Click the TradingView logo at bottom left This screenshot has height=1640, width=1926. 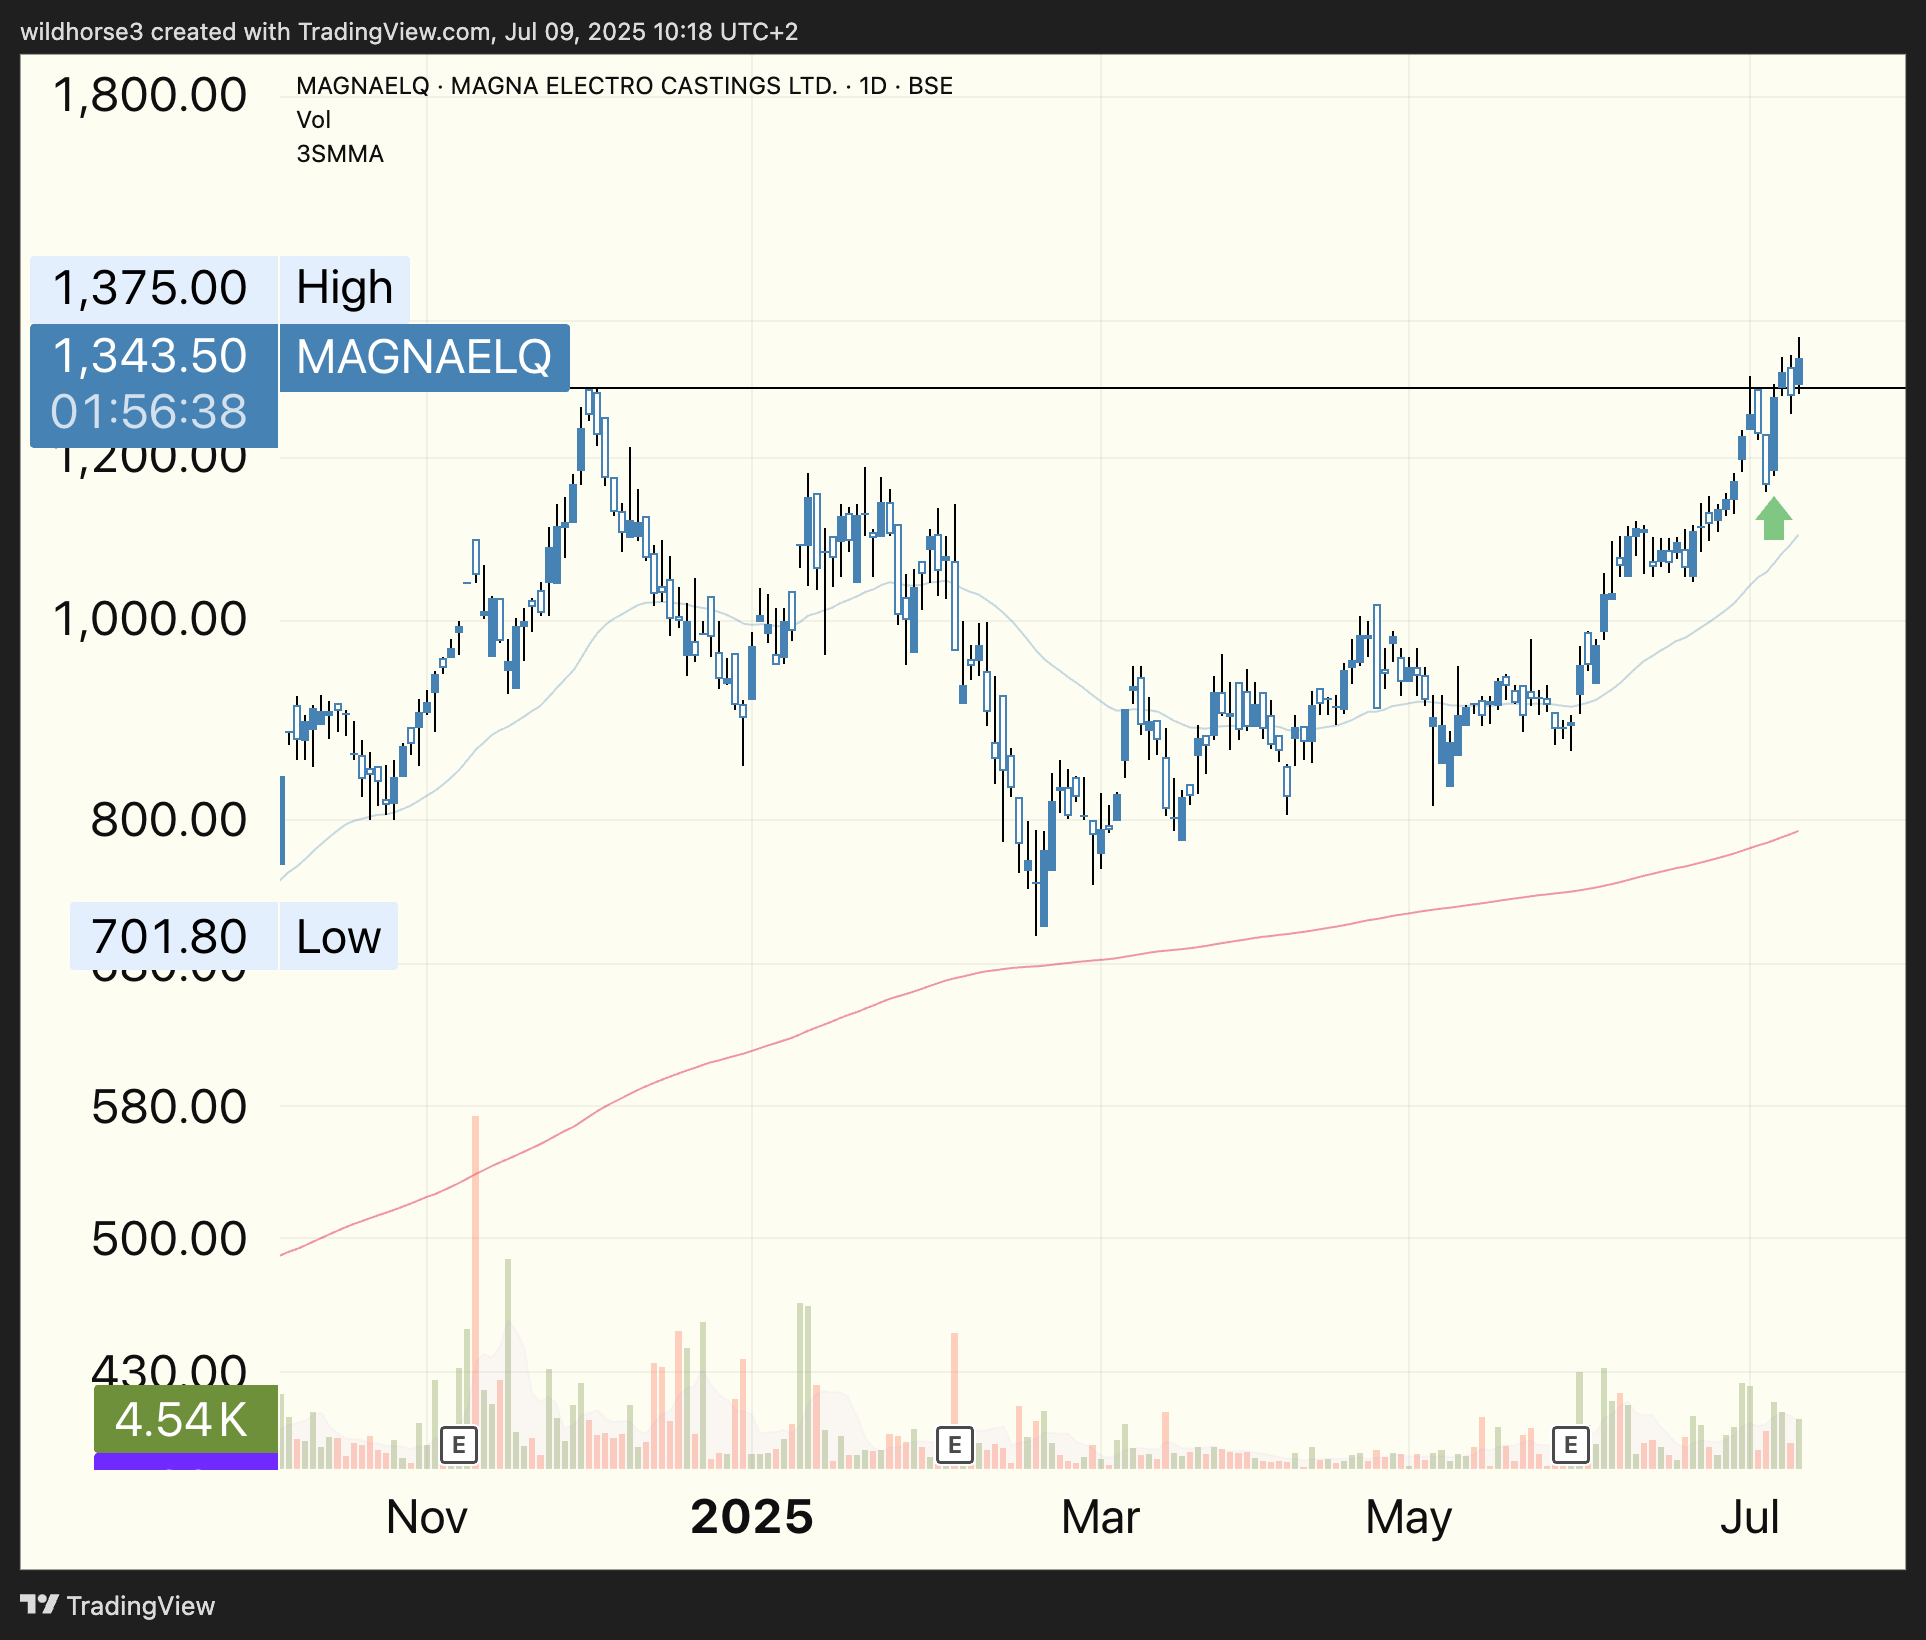tap(40, 1605)
